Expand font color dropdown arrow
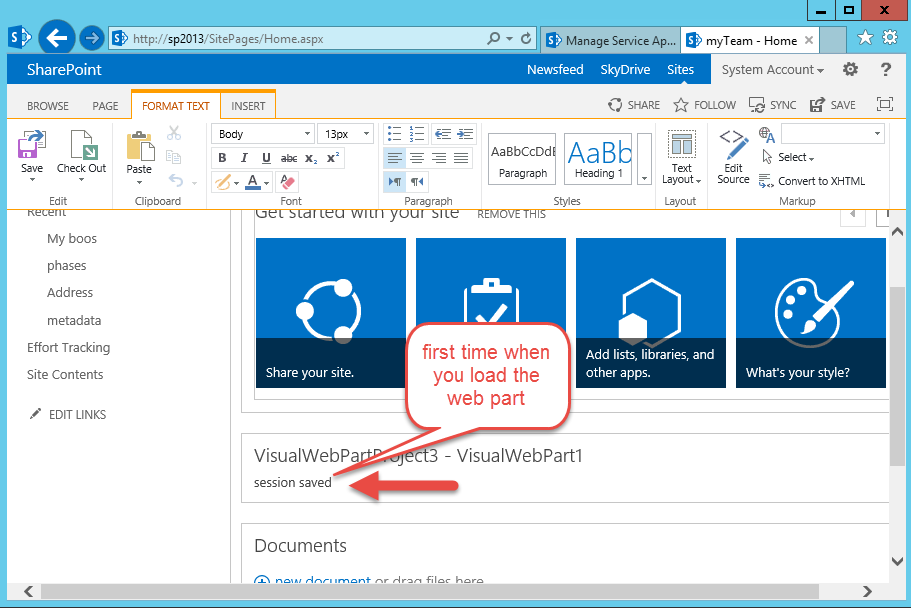Viewport: 911px width, 608px height. coord(266,183)
